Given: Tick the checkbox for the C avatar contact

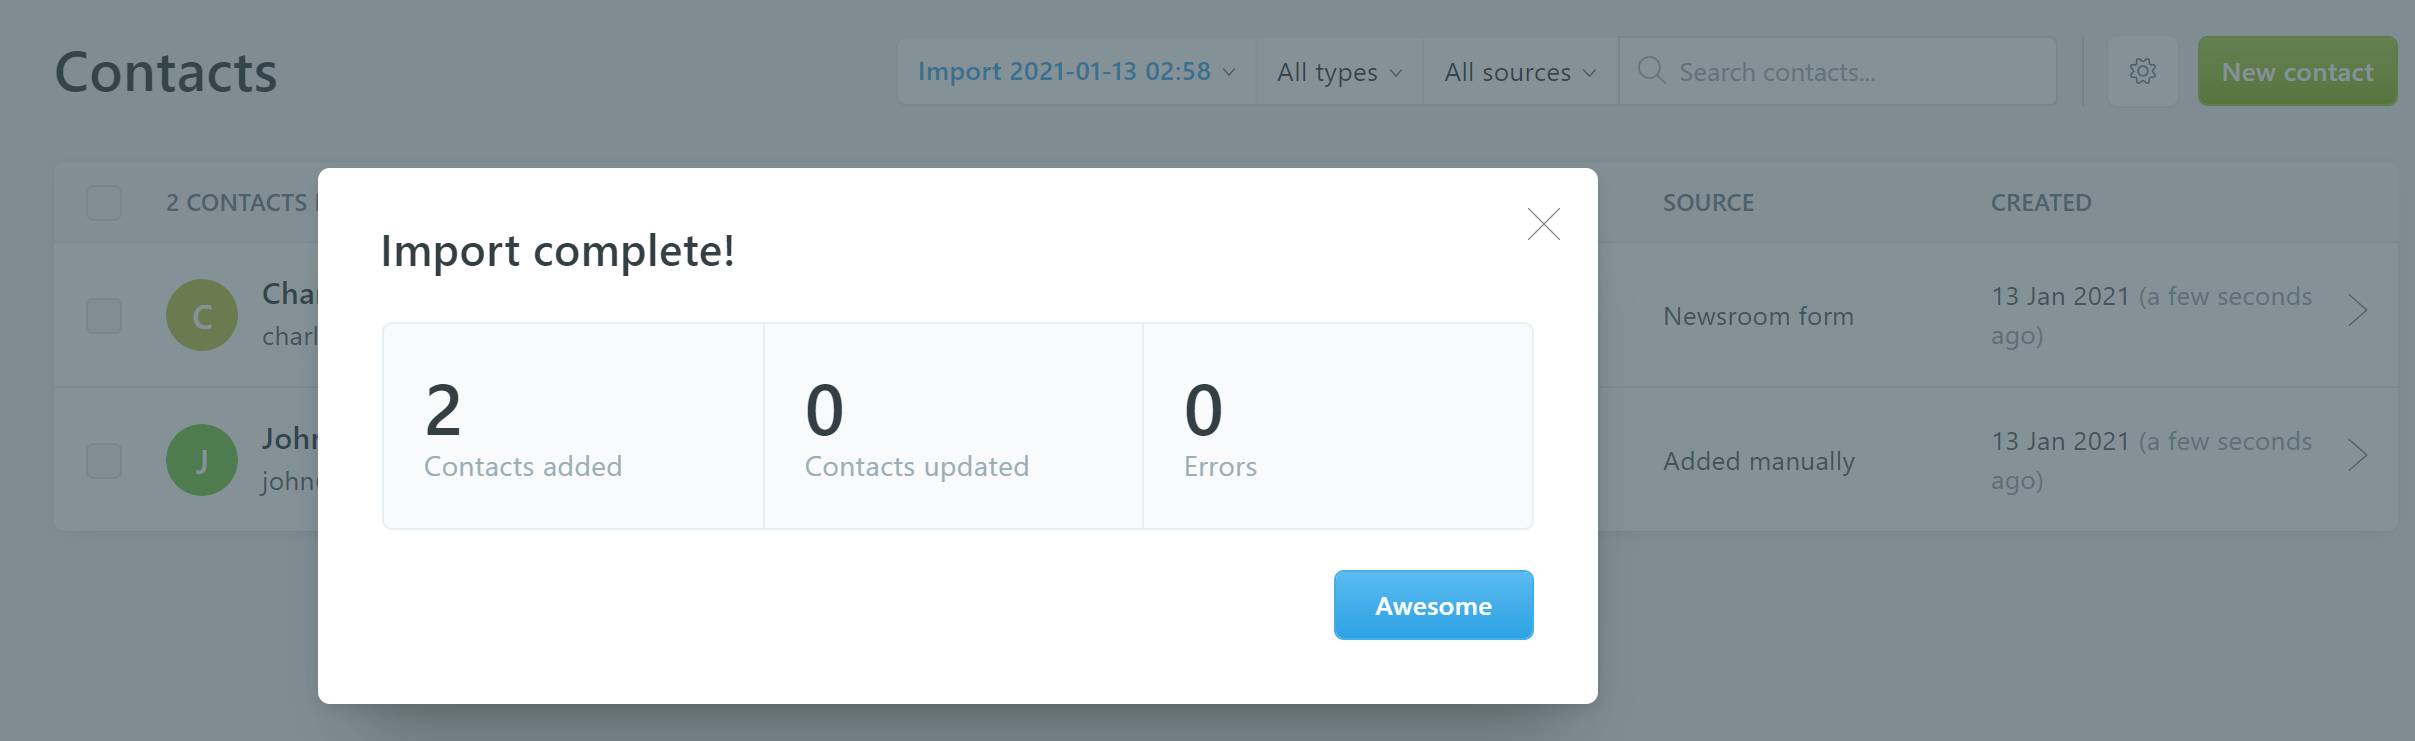Looking at the screenshot, I should pos(104,316).
